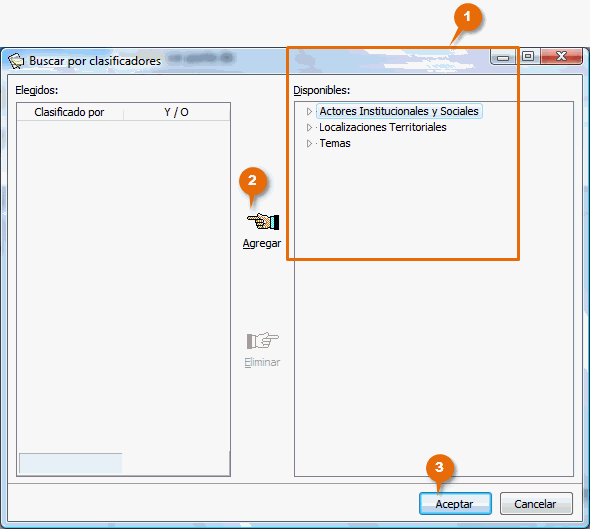Expand the Temas tree node
Viewport: 590px width, 529px height.
[x=309, y=143]
